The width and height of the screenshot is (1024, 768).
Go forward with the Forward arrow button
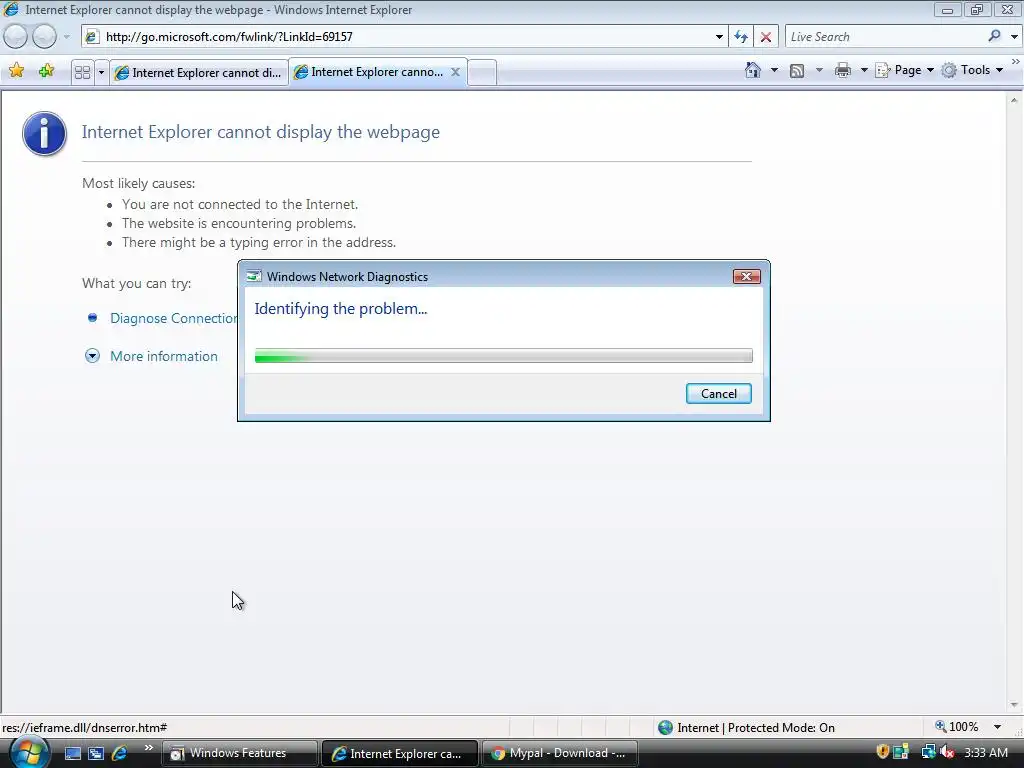(x=44, y=37)
